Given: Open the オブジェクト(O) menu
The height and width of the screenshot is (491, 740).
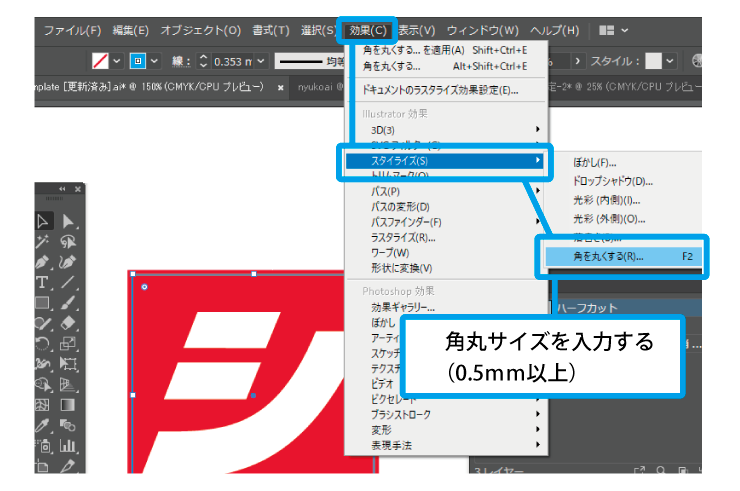Looking at the screenshot, I should [201, 31].
